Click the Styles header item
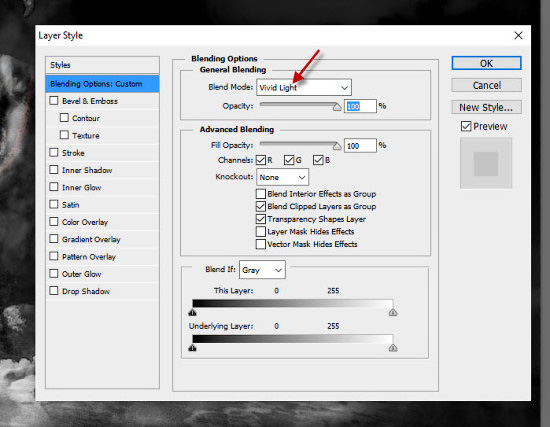 coord(102,65)
